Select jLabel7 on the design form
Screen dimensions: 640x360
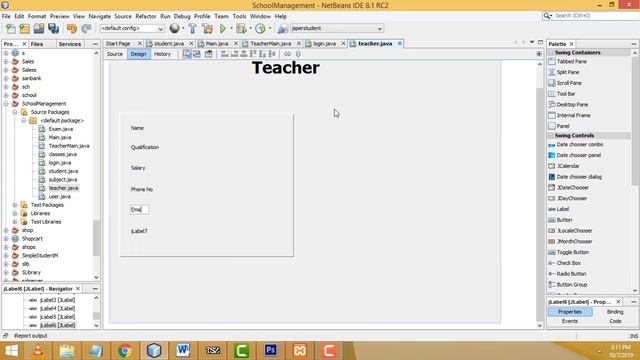click(x=139, y=231)
